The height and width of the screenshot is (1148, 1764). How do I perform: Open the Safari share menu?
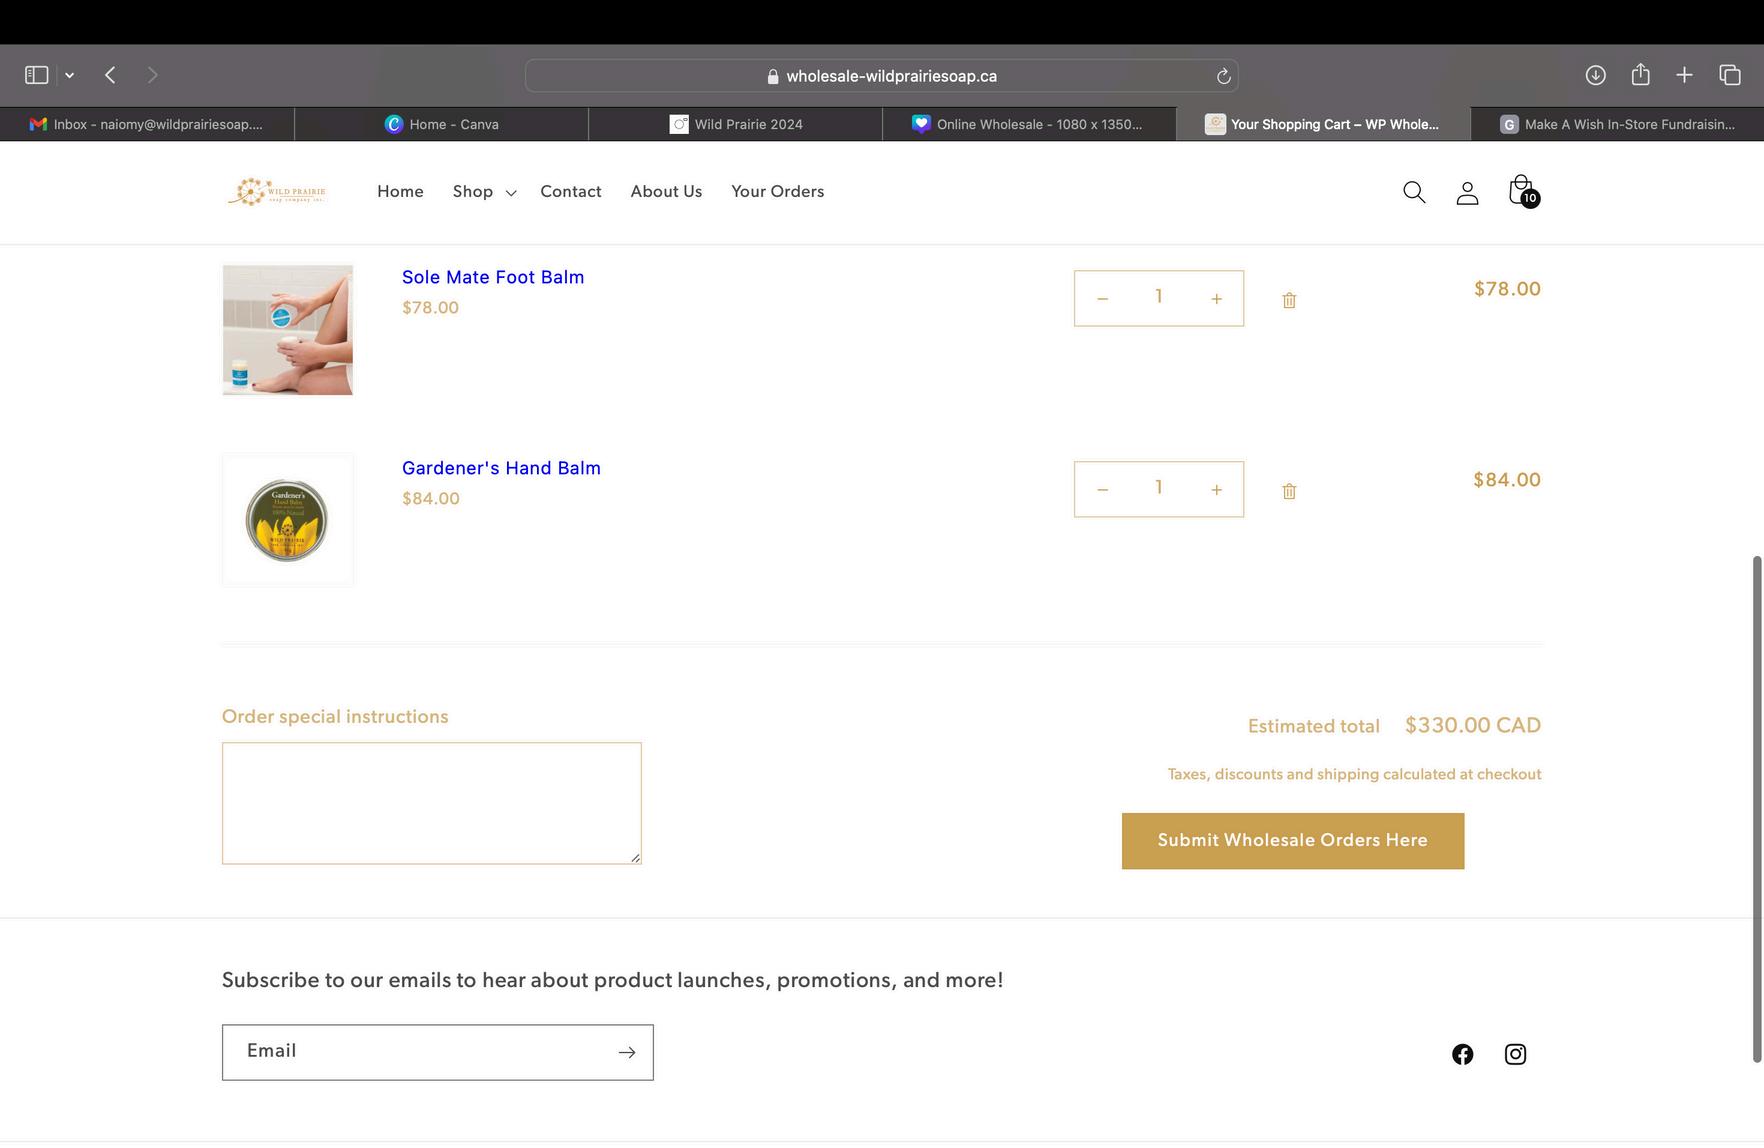1641,75
